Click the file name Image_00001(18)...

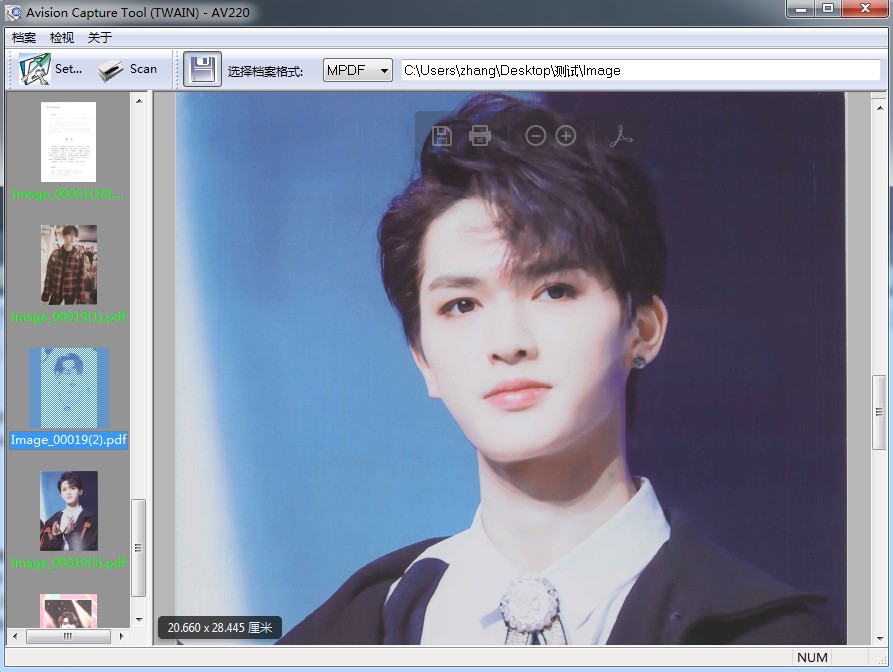pyautogui.click(x=68, y=194)
